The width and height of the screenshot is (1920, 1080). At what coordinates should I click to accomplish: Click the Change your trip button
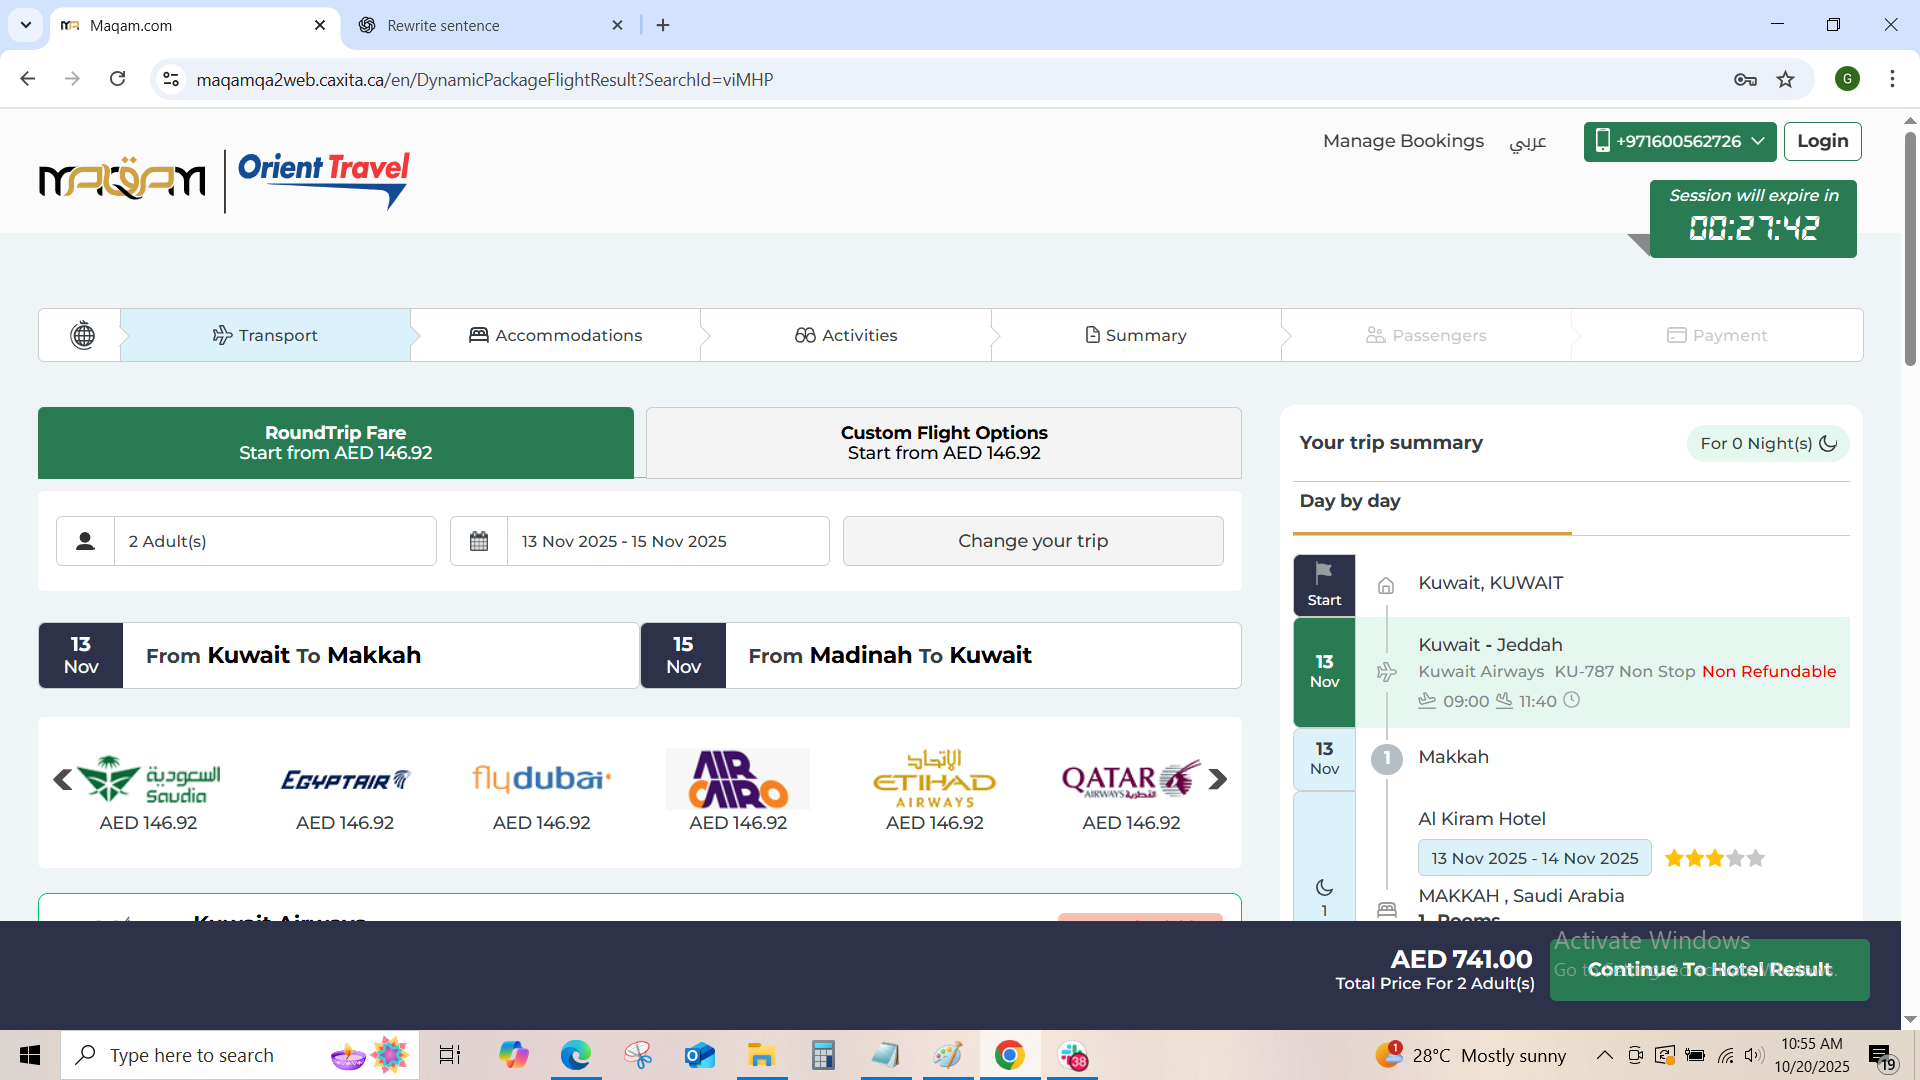point(1032,541)
